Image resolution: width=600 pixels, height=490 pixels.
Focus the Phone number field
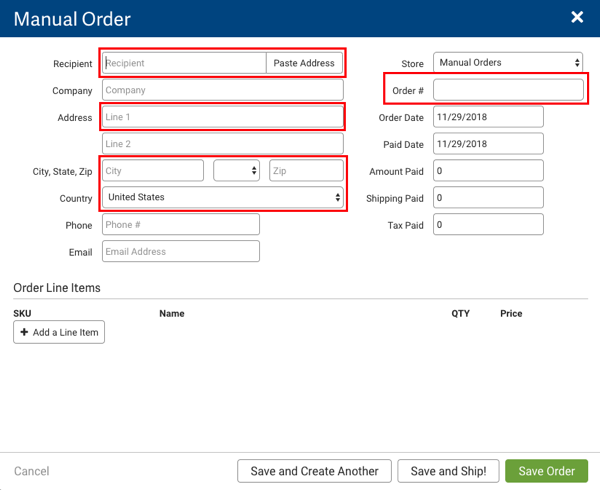pyautogui.click(x=180, y=225)
